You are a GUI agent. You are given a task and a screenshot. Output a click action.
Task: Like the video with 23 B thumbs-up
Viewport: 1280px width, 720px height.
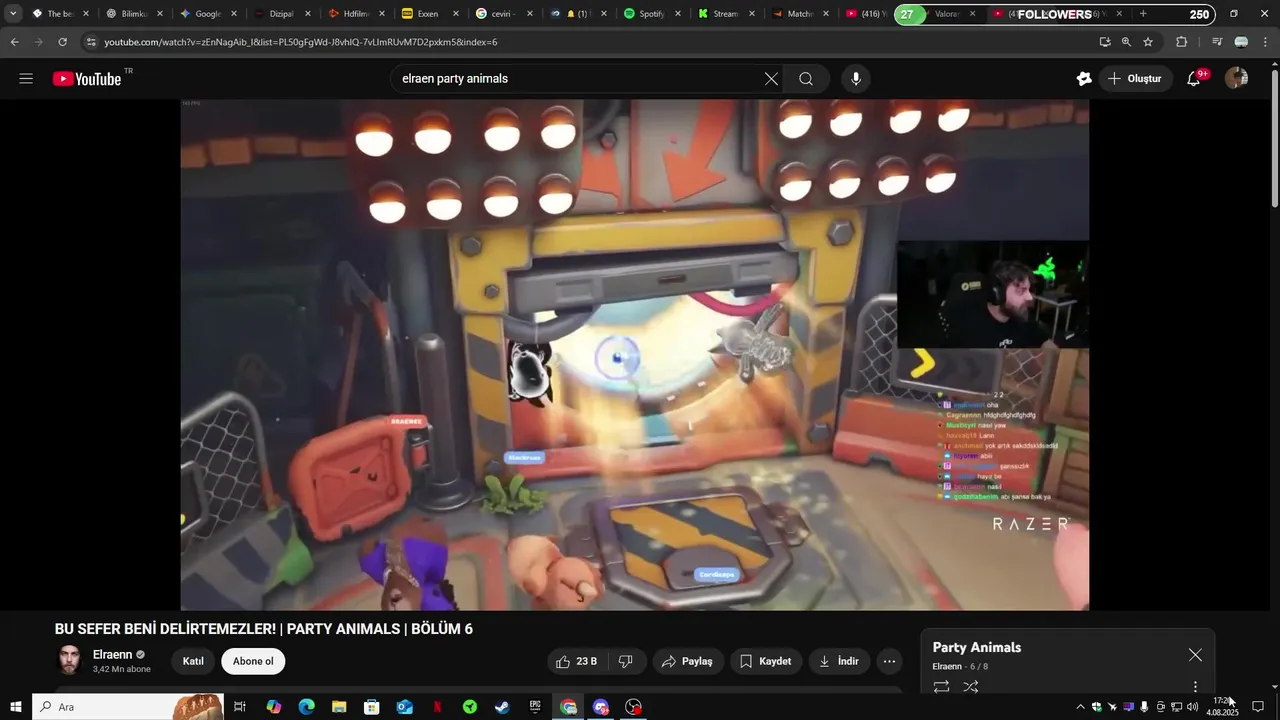pyautogui.click(x=577, y=661)
